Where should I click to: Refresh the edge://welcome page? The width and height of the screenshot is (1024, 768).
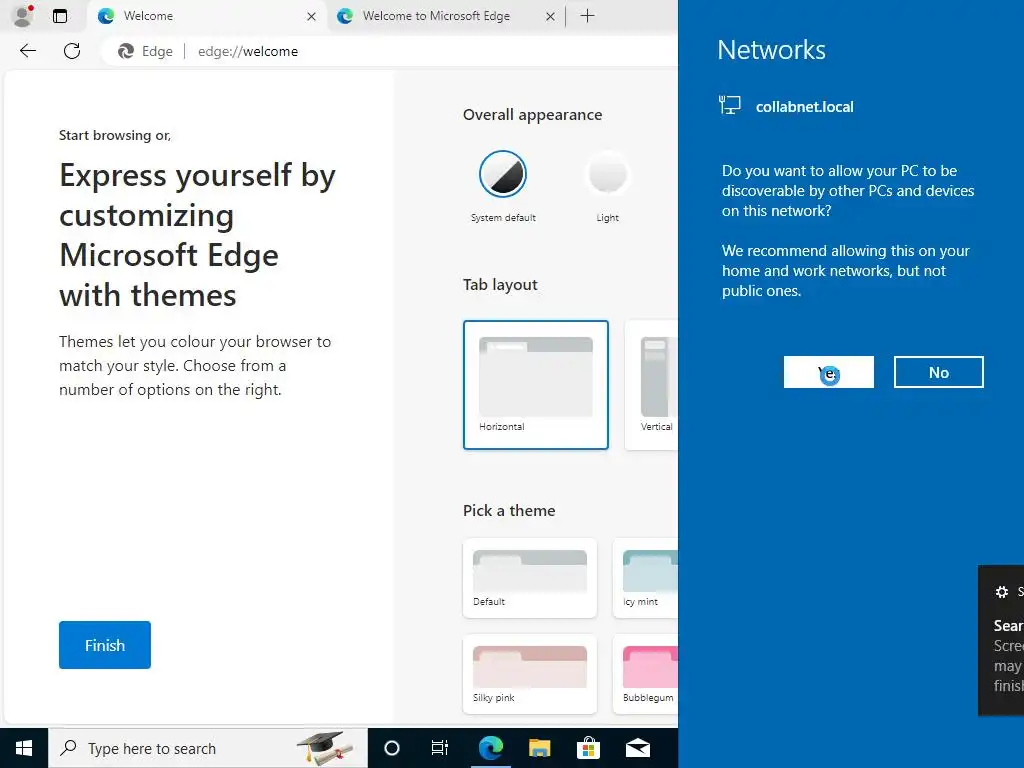(72, 51)
